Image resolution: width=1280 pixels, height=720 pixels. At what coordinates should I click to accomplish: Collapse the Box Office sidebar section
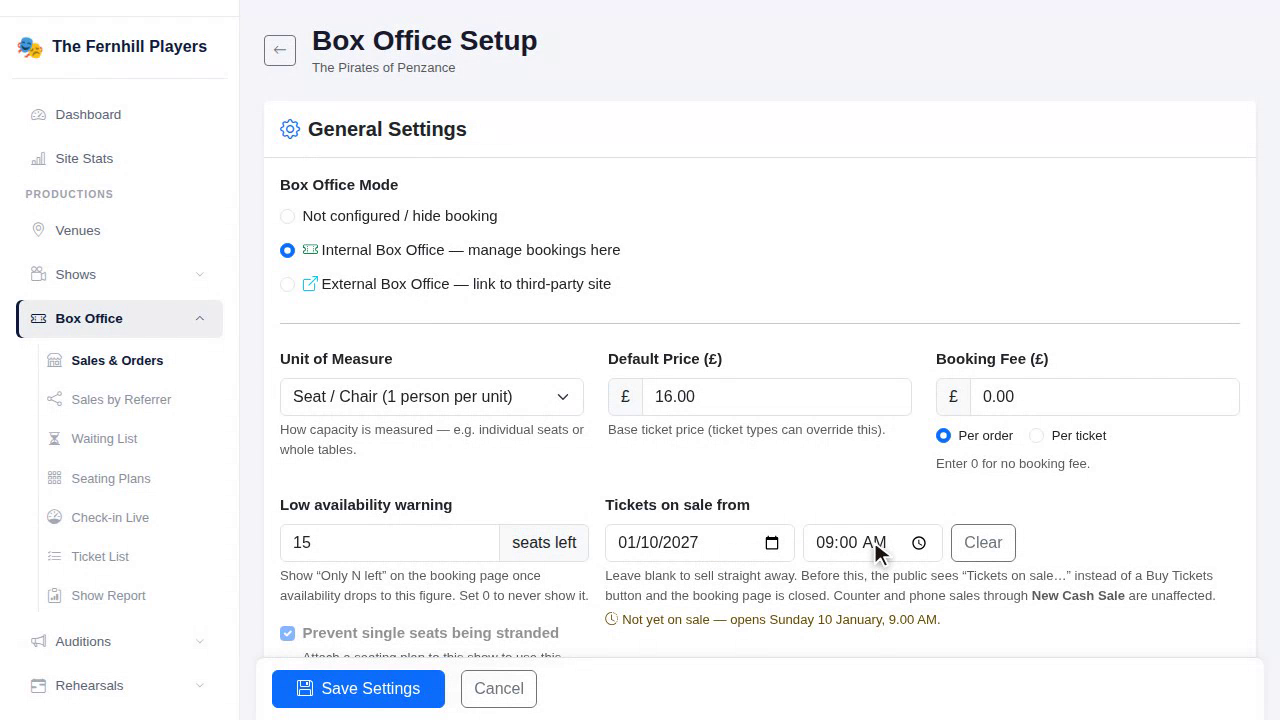click(x=199, y=318)
